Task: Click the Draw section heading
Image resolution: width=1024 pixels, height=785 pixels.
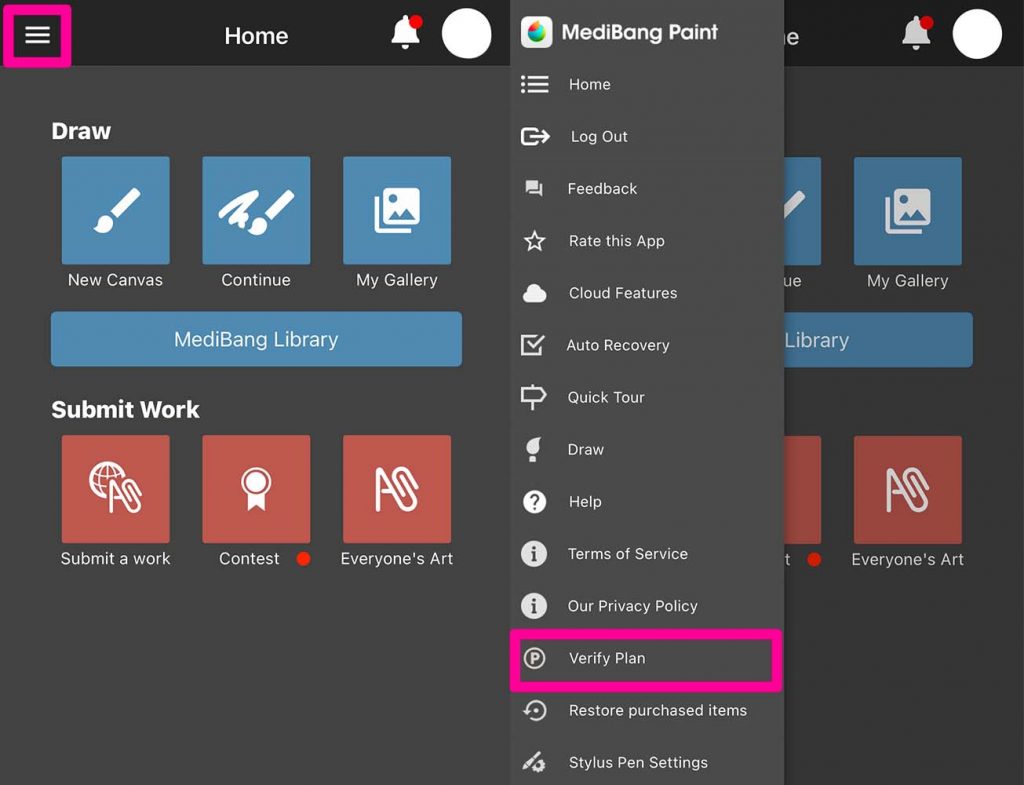Action: click(x=81, y=131)
